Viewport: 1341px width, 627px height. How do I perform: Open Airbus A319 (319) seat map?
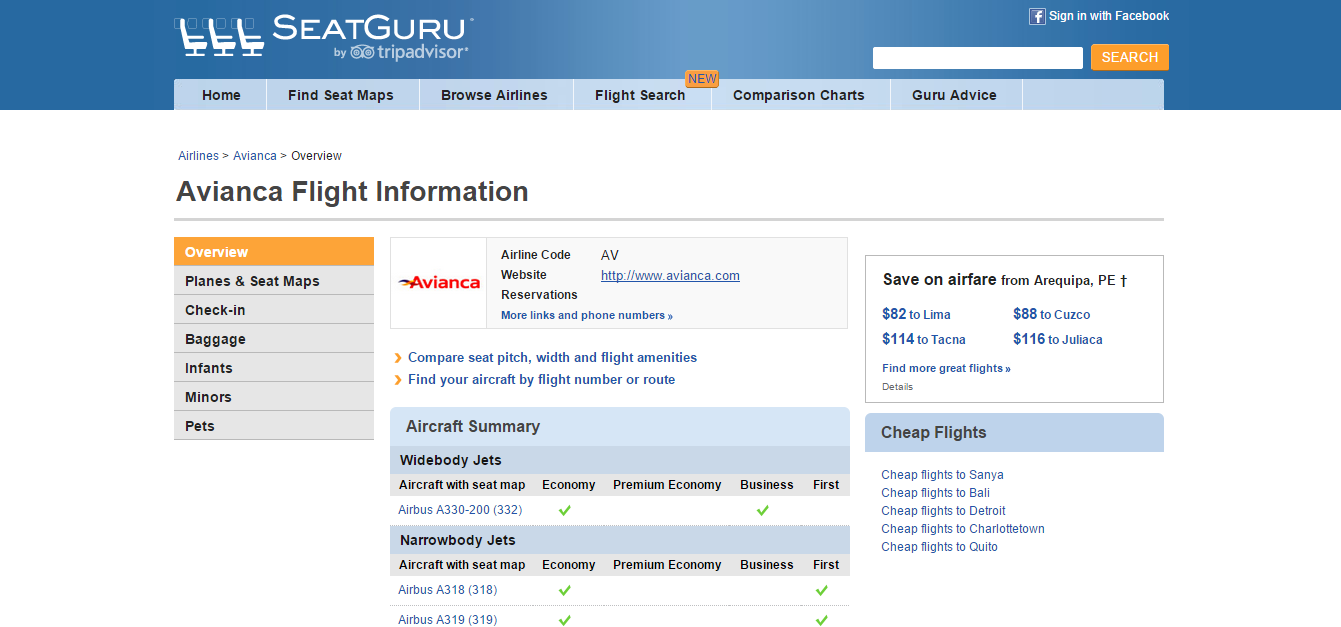(x=447, y=620)
